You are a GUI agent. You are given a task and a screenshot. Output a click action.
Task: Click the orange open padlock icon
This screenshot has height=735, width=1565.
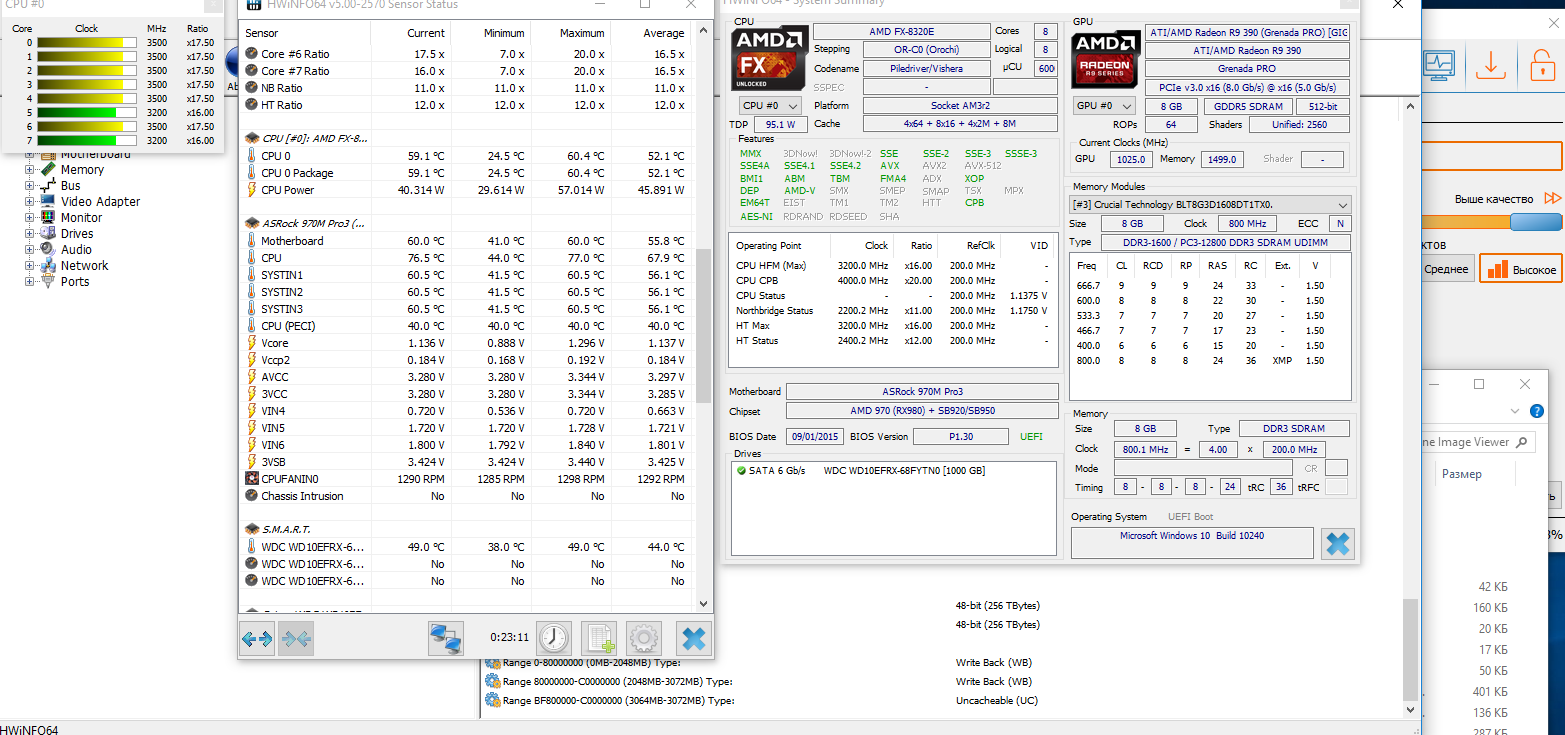coord(1541,65)
